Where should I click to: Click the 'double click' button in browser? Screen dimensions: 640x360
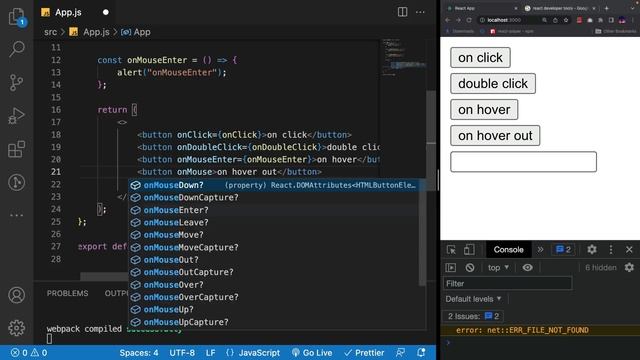click(493, 84)
